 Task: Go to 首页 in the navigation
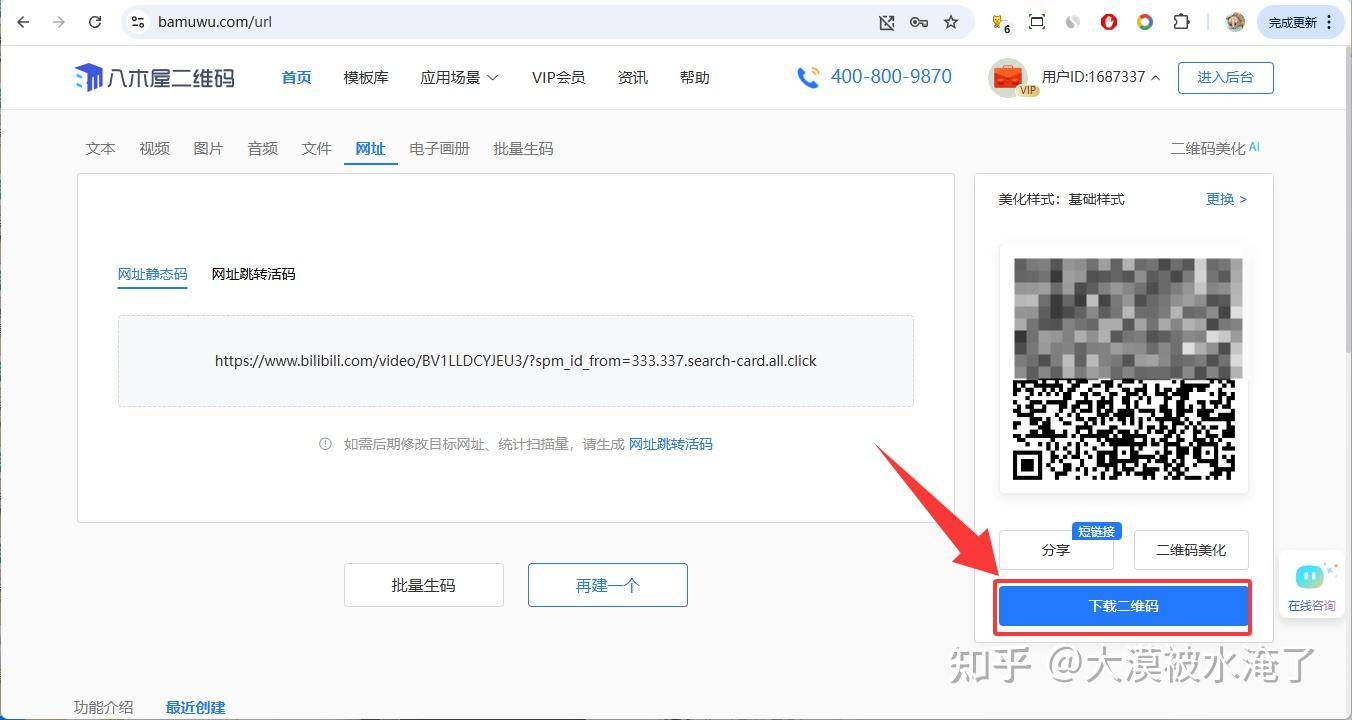(x=296, y=77)
